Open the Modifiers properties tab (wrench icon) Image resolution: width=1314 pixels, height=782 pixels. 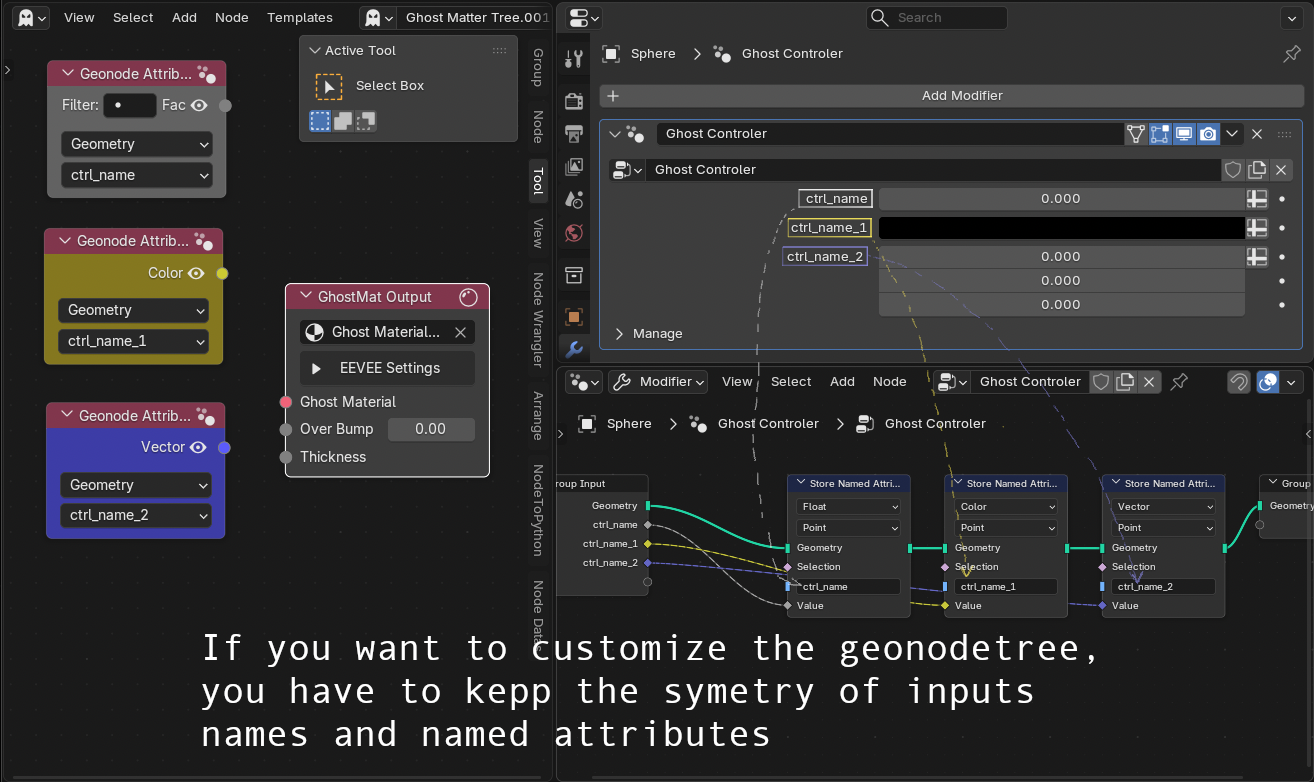point(574,349)
